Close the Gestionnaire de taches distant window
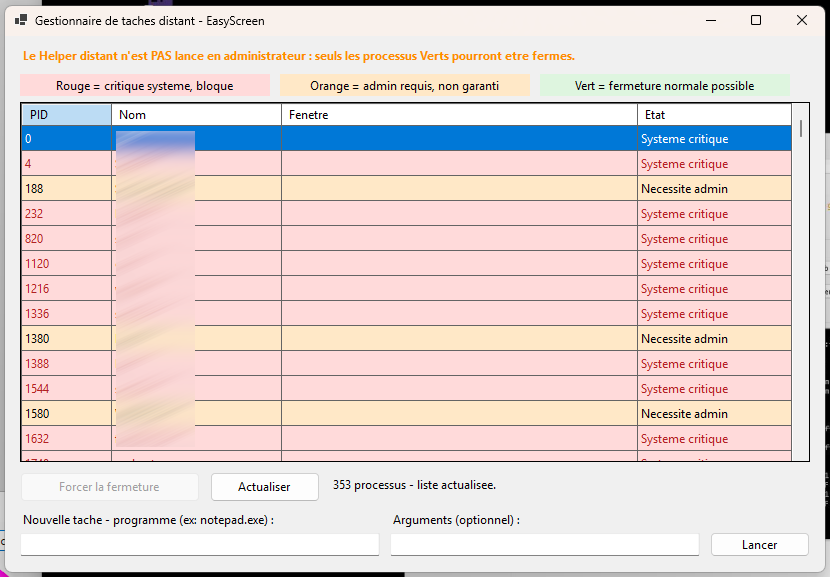830x577 pixels. (x=801, y=20)
